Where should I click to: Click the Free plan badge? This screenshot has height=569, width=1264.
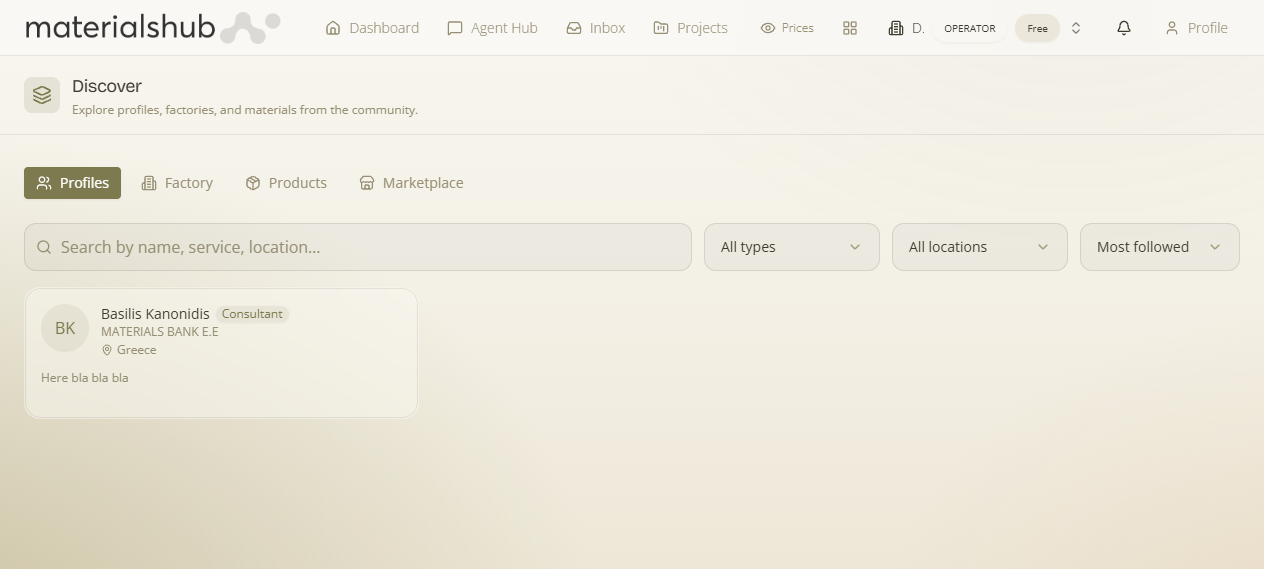tap(1037, 28)
